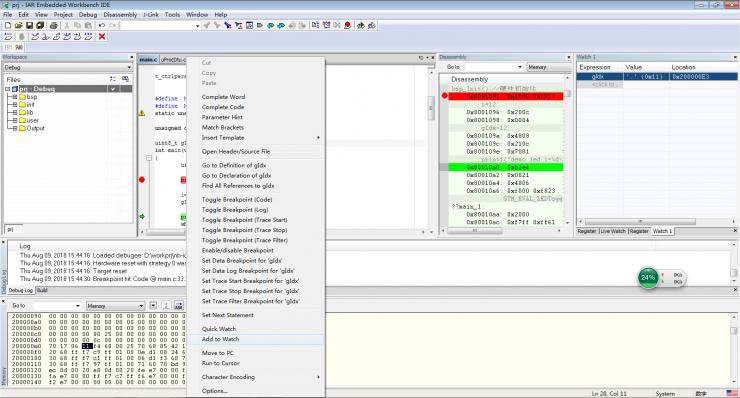Switch to the Build log tab

pos(42,290)
